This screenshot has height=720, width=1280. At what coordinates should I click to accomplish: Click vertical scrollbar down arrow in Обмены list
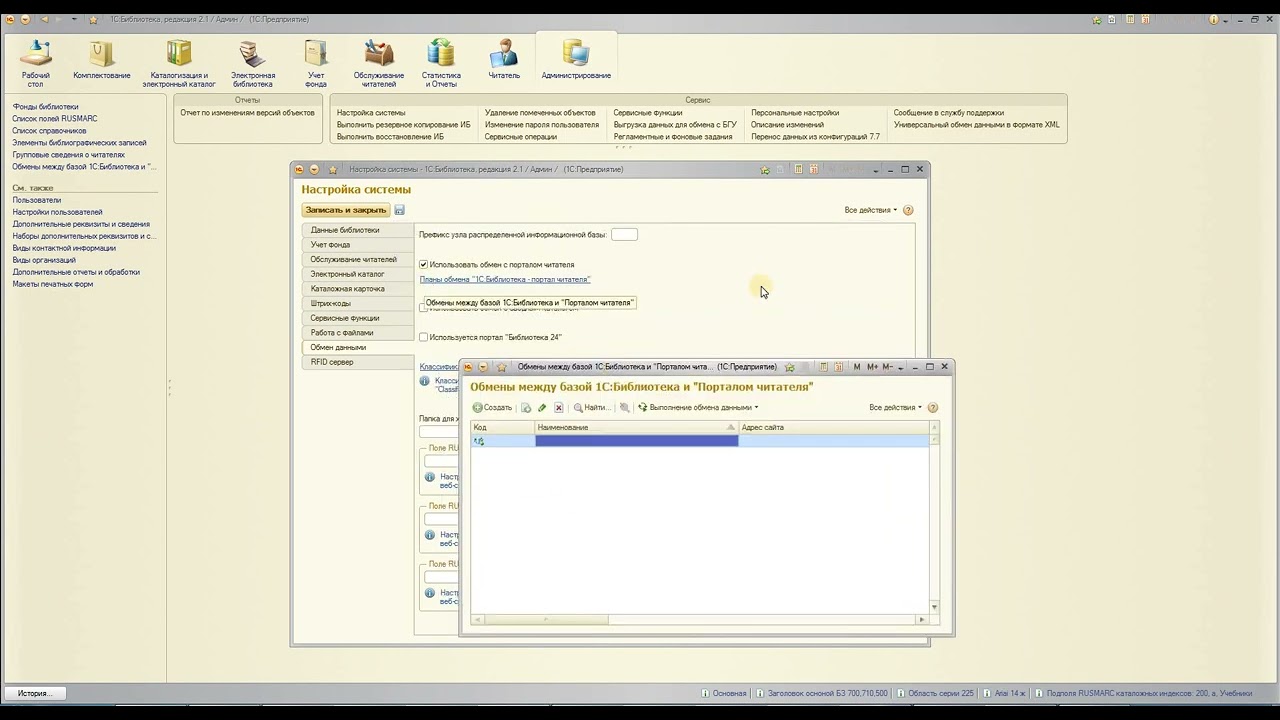(x=935, y=607)
